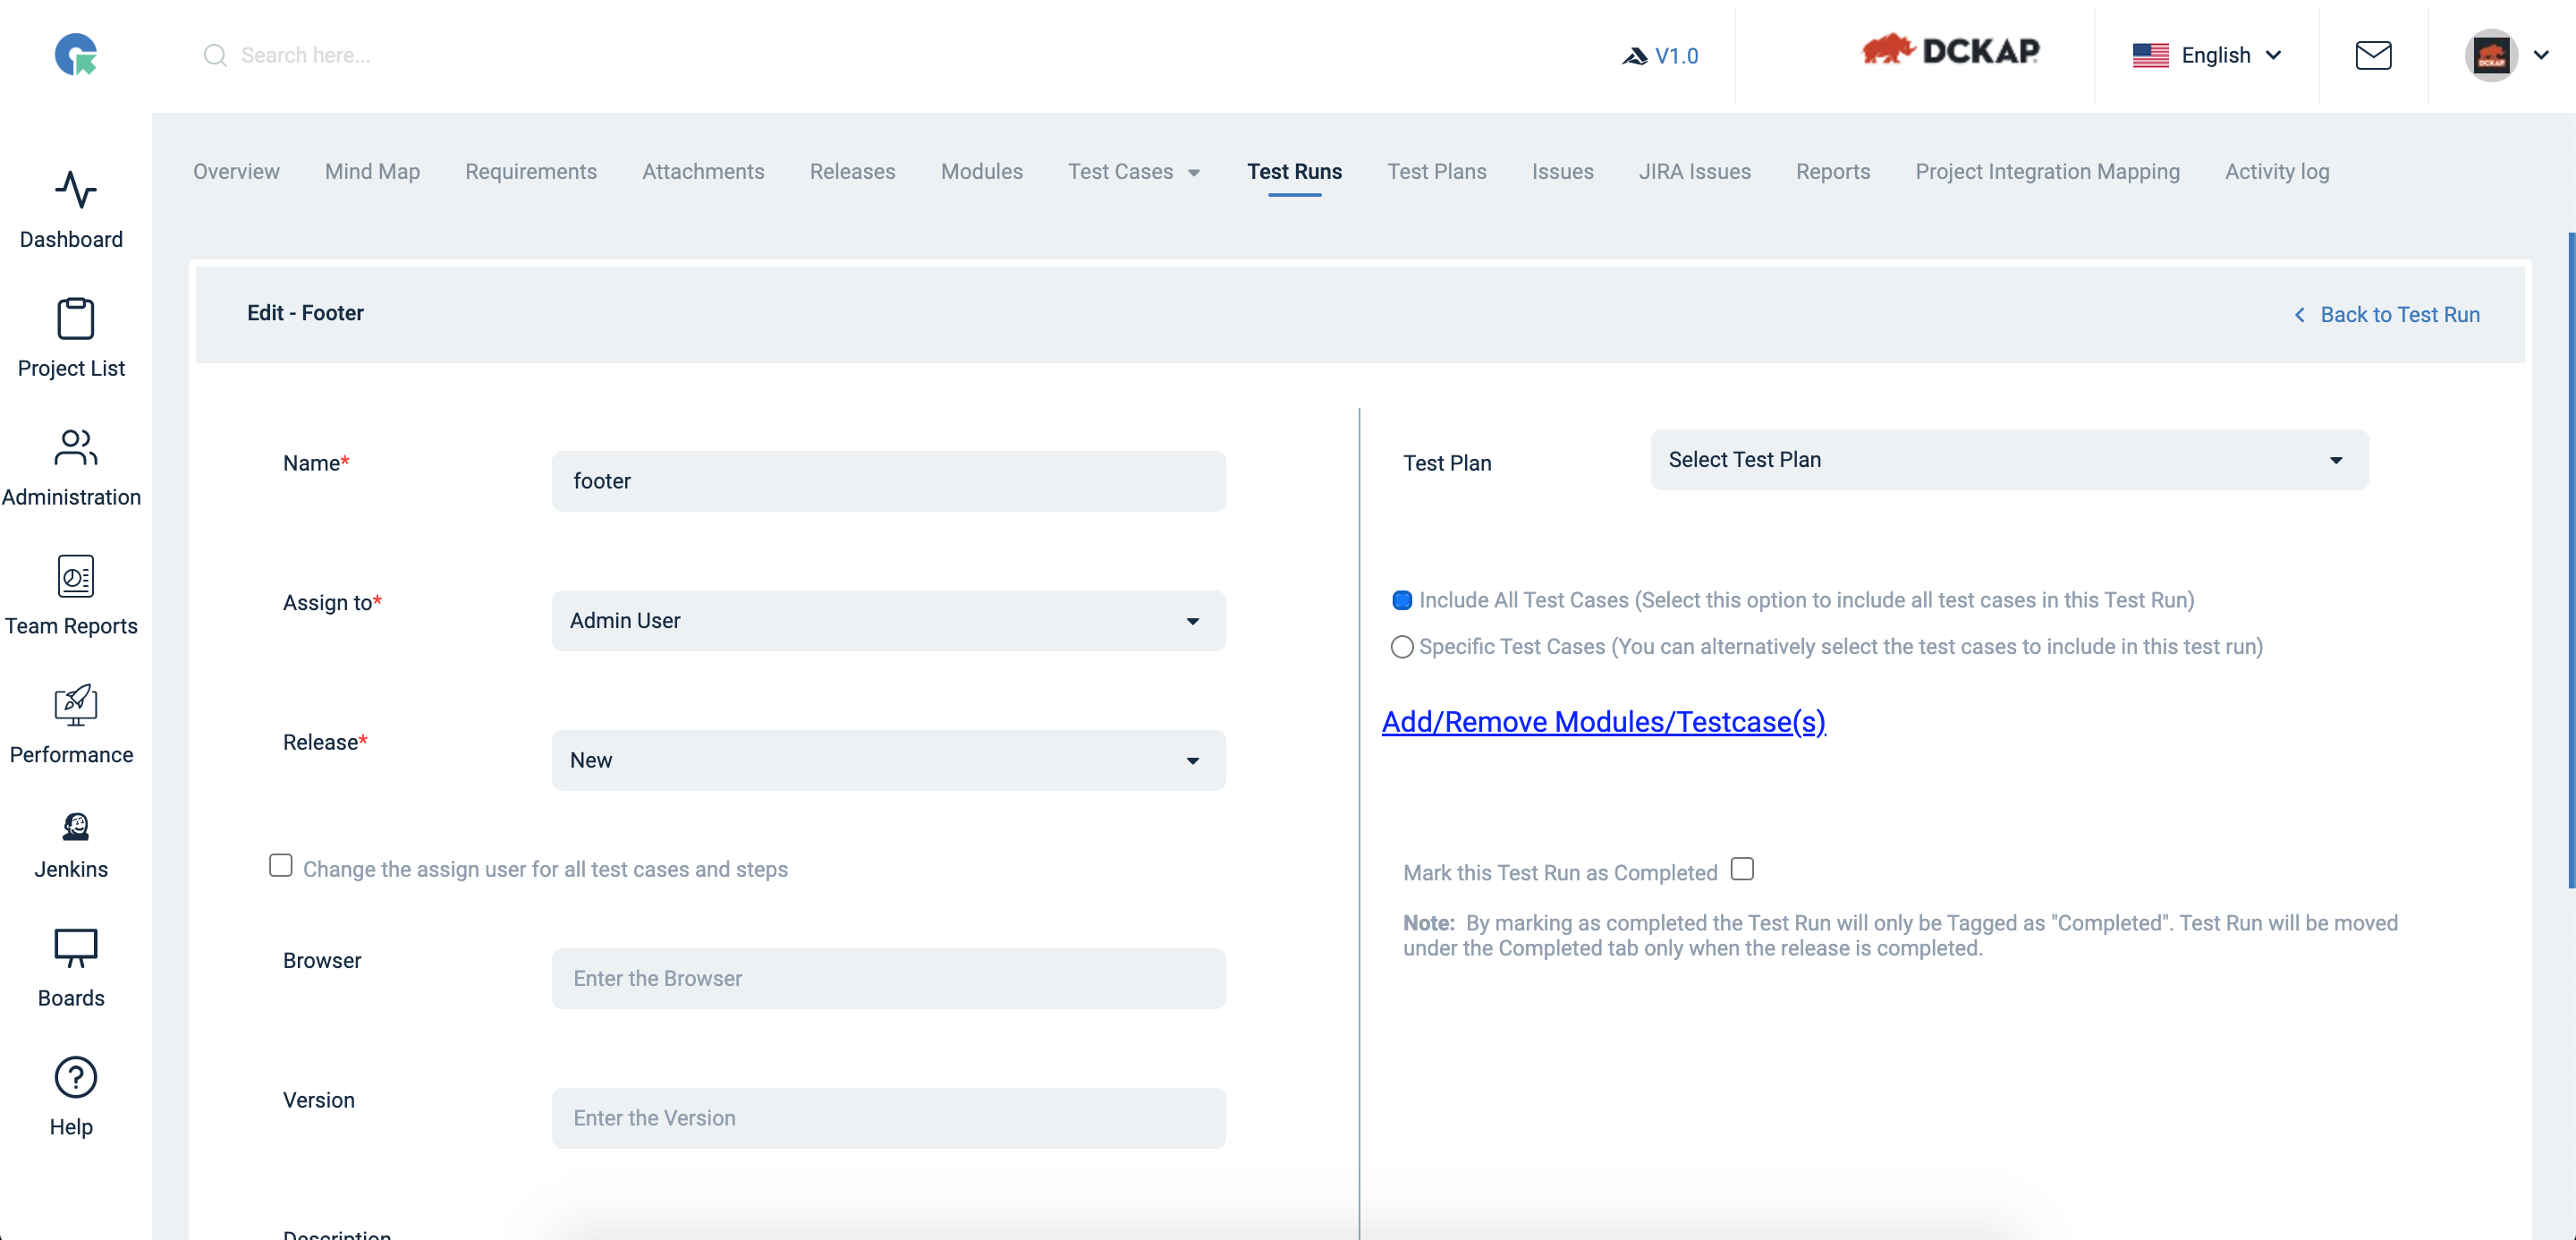The width and height of the screenshot is (2576, 1240).
Task: Open the Issues tab
Action: point(1562,171)
